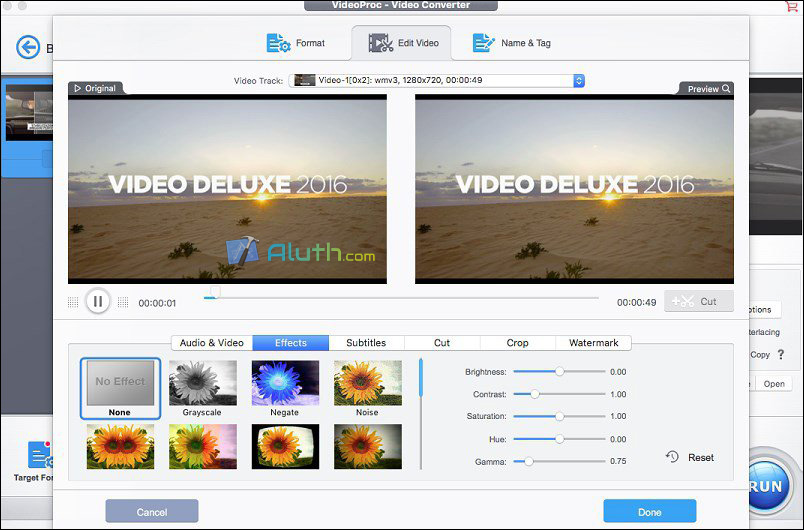Open the Crop tab
This screenshot has width=804, height=530.
pyautogui.click(x=517, y=343)
